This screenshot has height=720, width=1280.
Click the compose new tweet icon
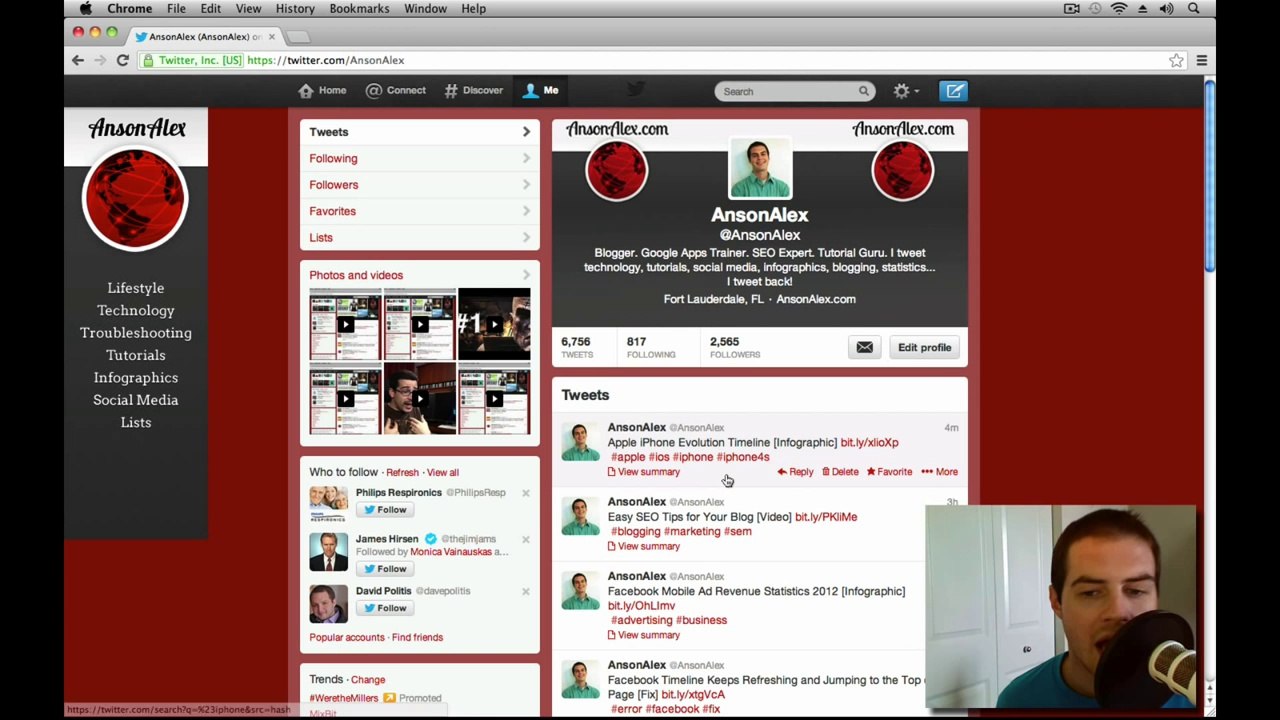954,91
